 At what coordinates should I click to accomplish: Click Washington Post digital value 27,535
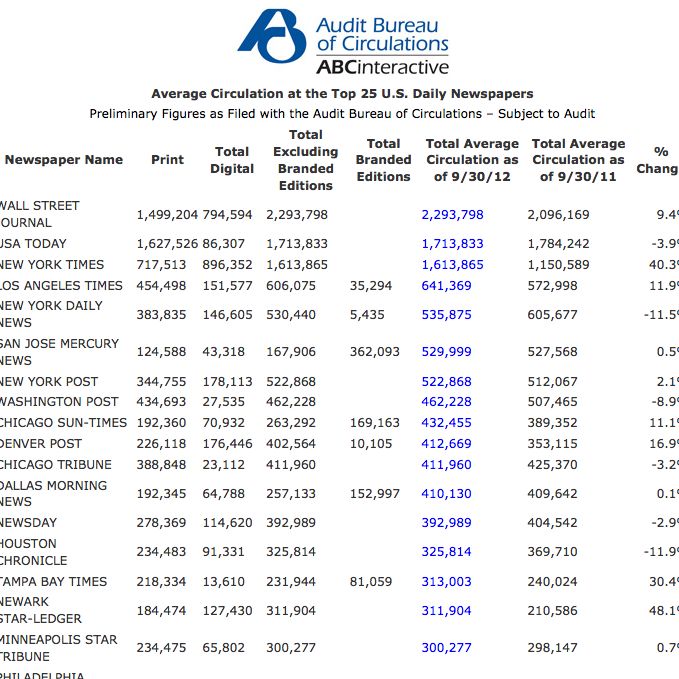(223, 401)
